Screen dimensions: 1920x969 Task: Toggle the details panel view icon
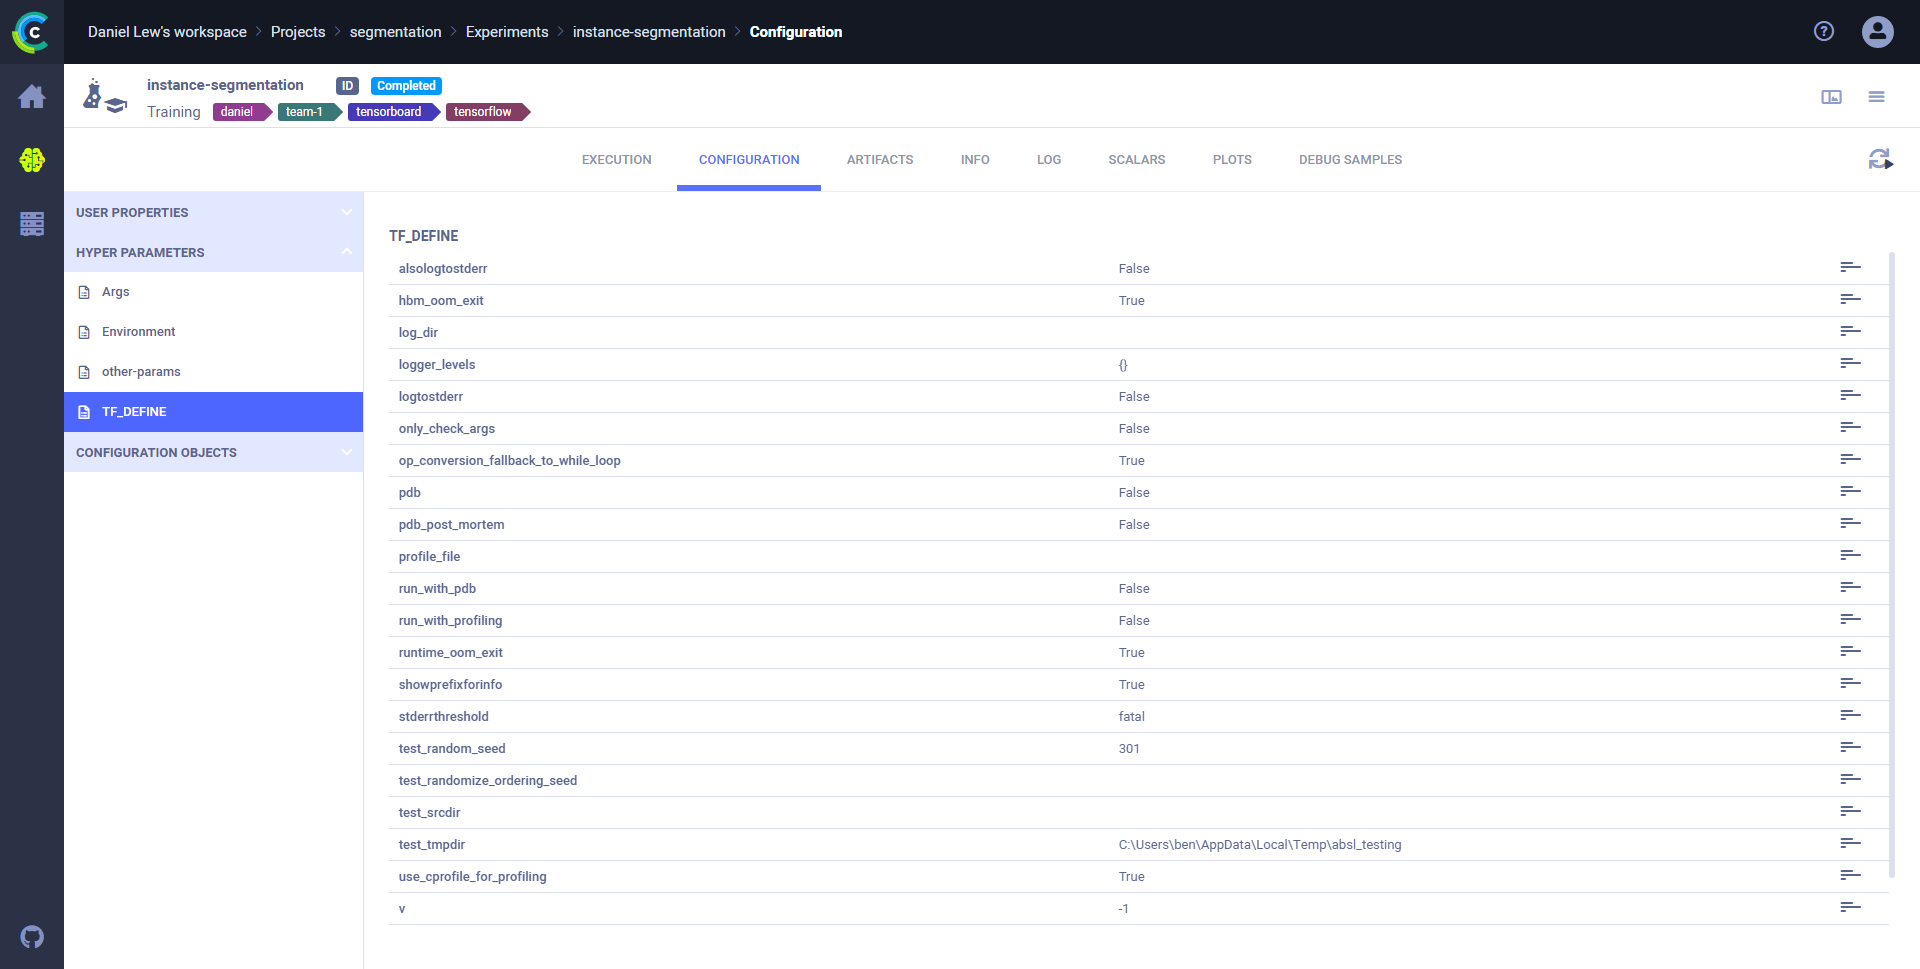coord(1831,97)
